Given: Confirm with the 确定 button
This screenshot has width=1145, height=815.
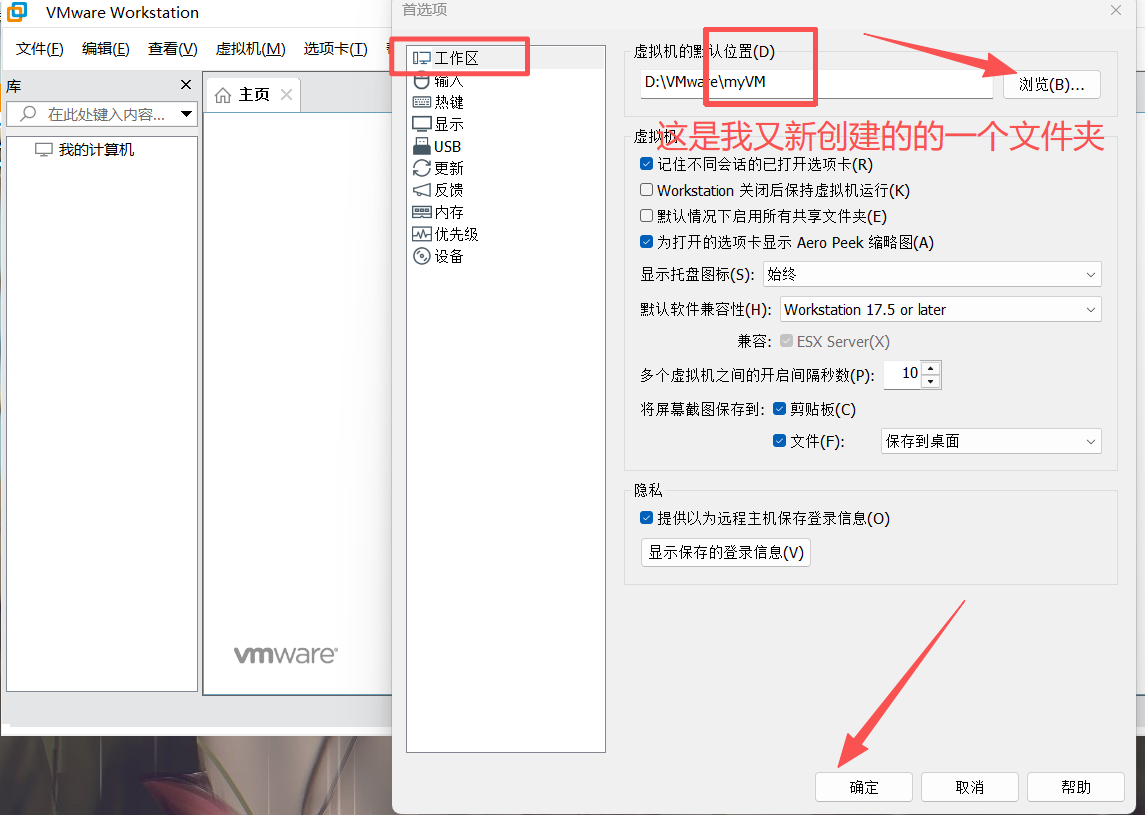Looking at the screenshot, I should 864,787.
